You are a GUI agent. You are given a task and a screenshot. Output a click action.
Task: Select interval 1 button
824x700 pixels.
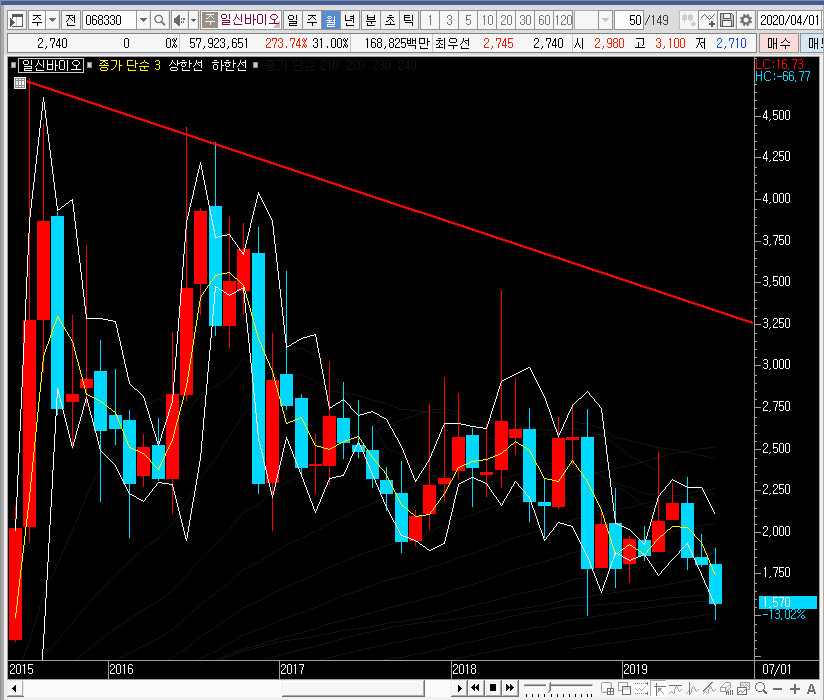pyautogui.click(x=430, y=20)
